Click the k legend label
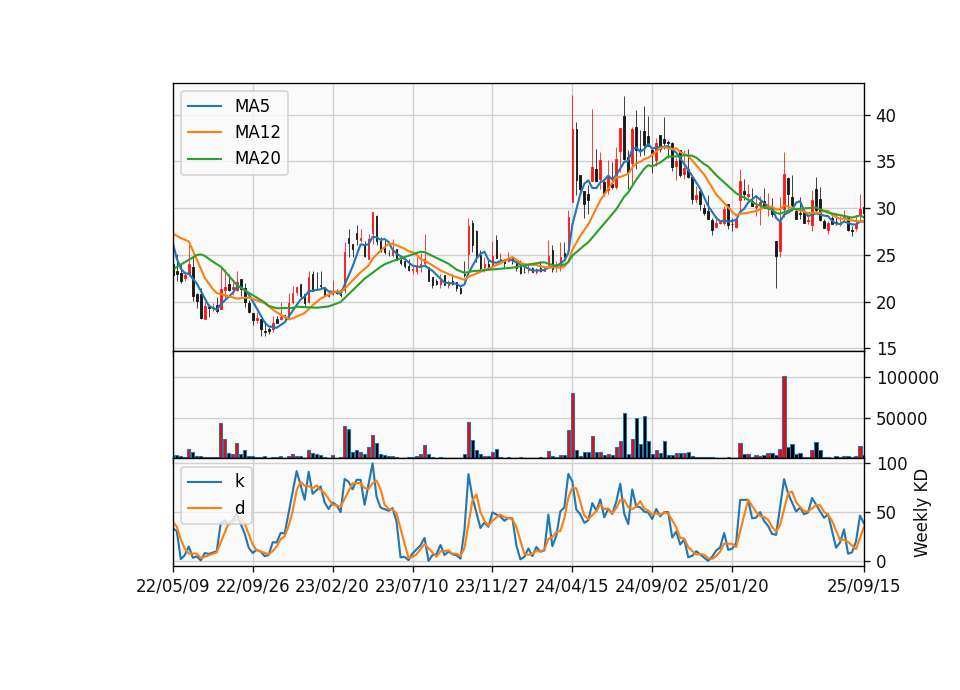 (239, 481)
